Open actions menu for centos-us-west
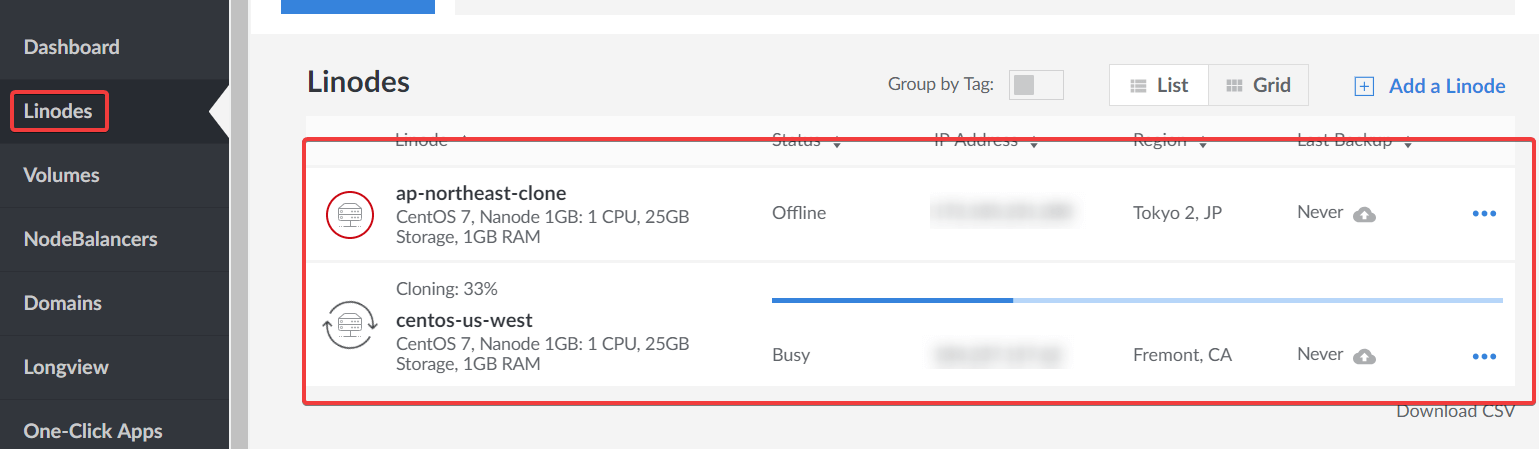The image size is (1539, 449). pos(1484,356)
